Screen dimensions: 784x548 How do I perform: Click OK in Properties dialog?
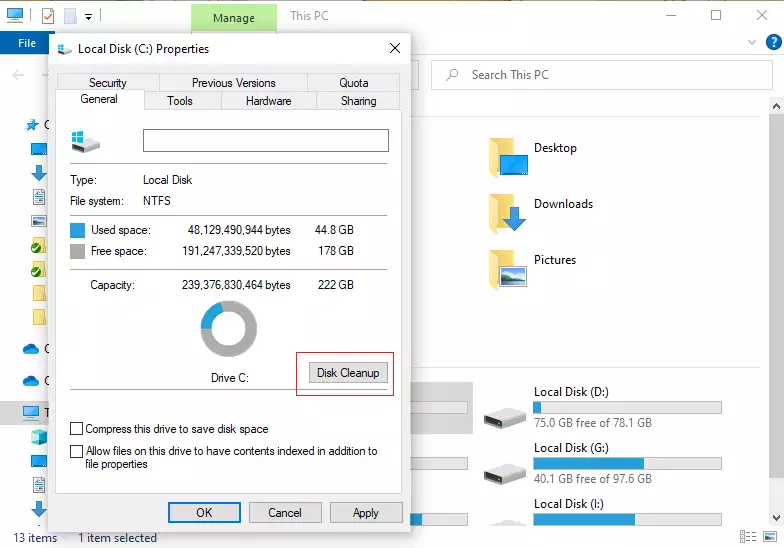(204, 512)
